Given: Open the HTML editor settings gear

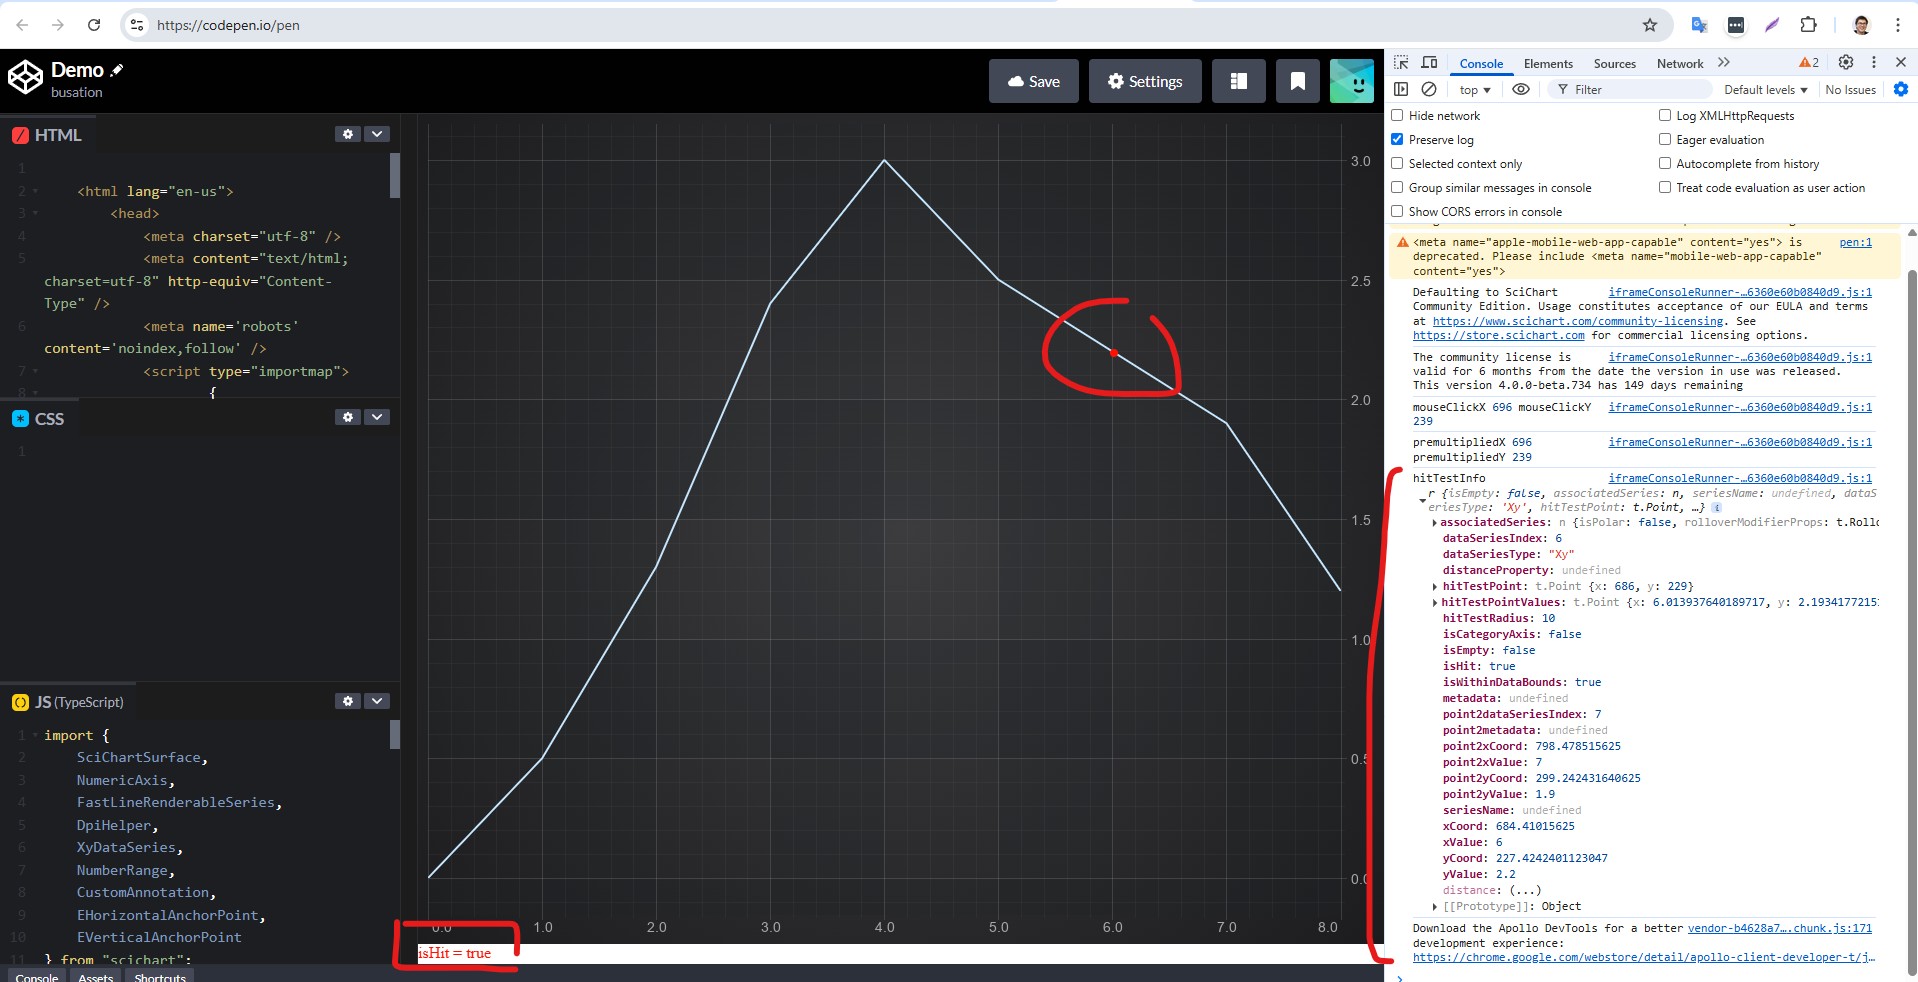Looking at the screenshot, I should coord(347,134).
